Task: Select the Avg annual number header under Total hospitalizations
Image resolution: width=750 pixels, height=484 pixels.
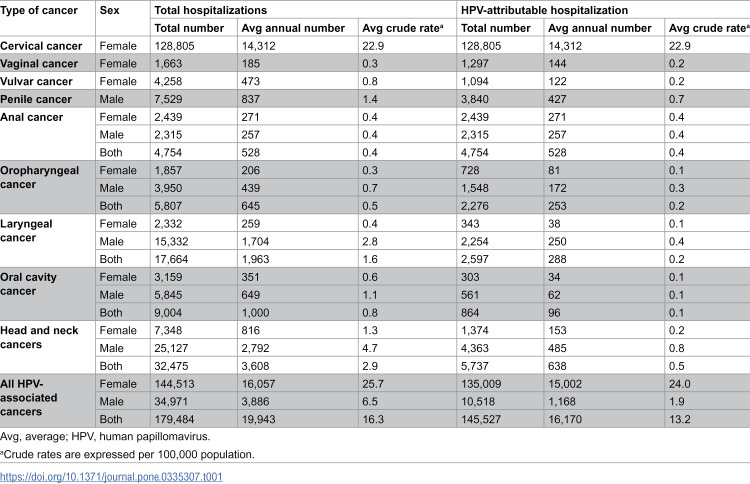Action: click(x=293, y=28)
